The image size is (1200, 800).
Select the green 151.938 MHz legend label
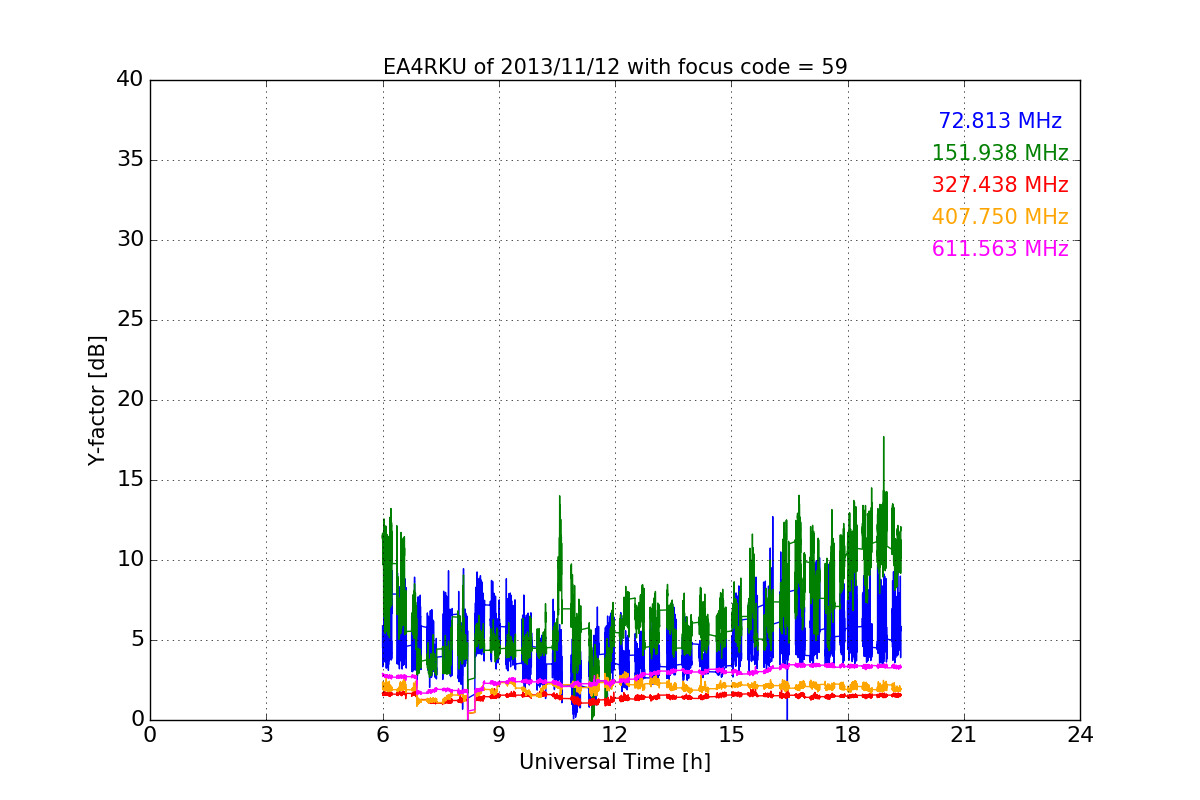point(1000,153)
